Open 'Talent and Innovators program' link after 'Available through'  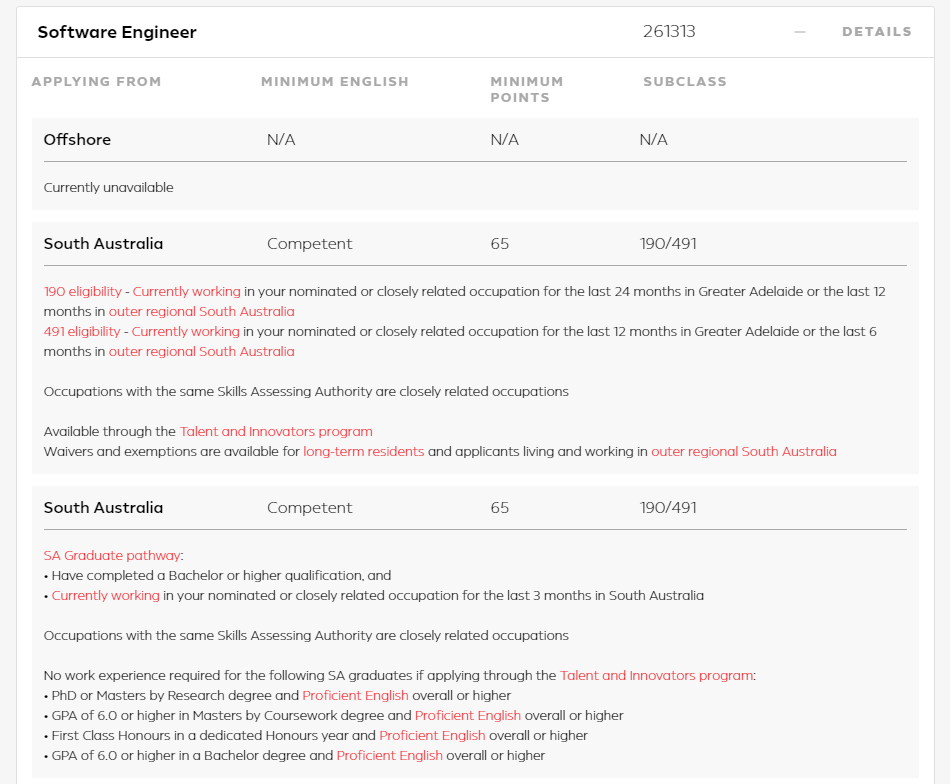click(x=276, y=431)
